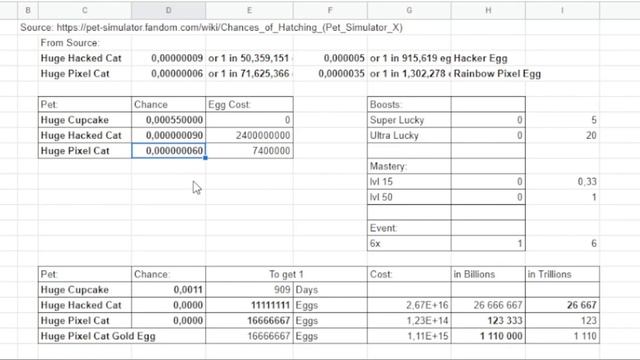
Task: Select the 1 110 000 billions cell
Action: pos(488,336)
